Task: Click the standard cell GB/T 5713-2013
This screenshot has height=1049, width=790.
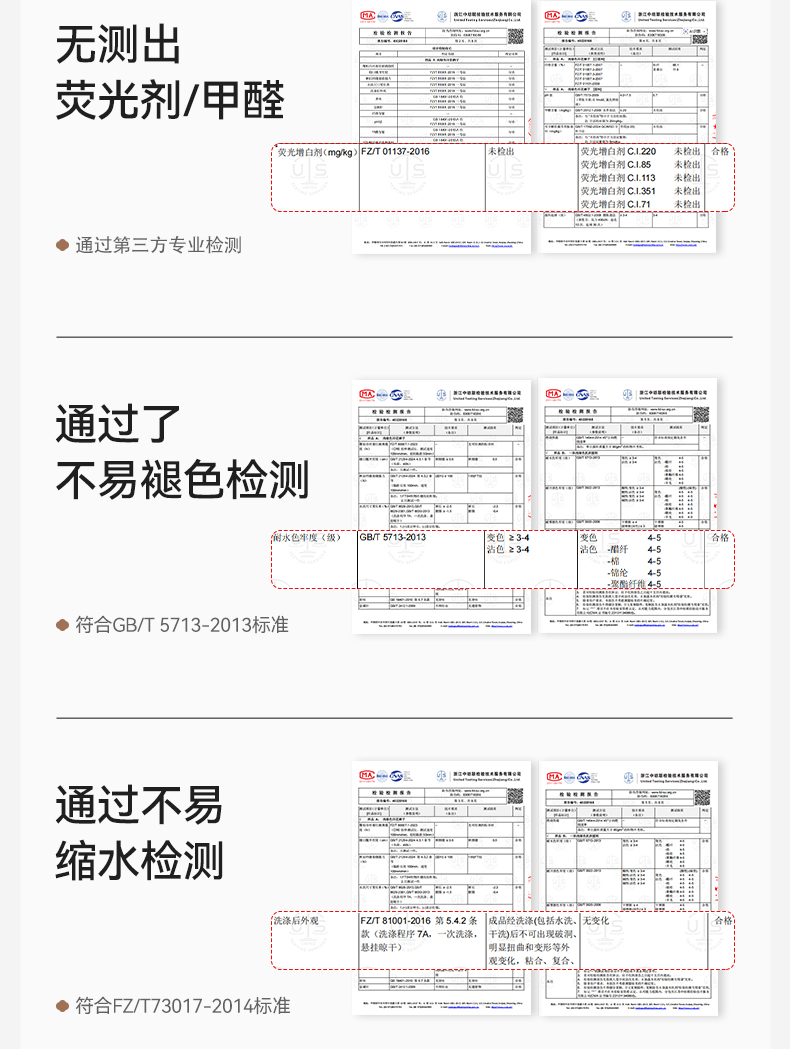Action: [x=393, y=537]
